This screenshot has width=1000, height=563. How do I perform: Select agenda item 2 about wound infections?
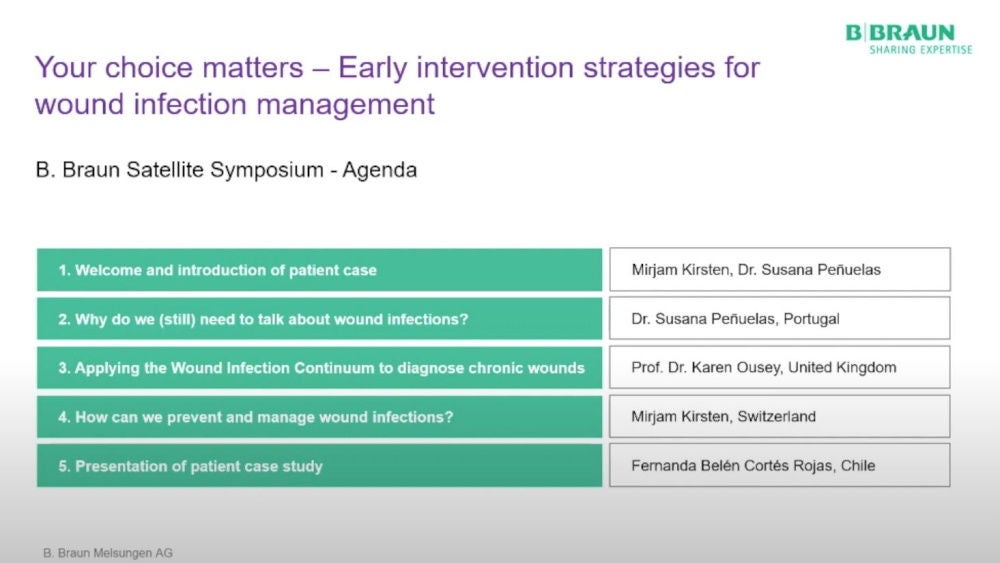point(319,319)
